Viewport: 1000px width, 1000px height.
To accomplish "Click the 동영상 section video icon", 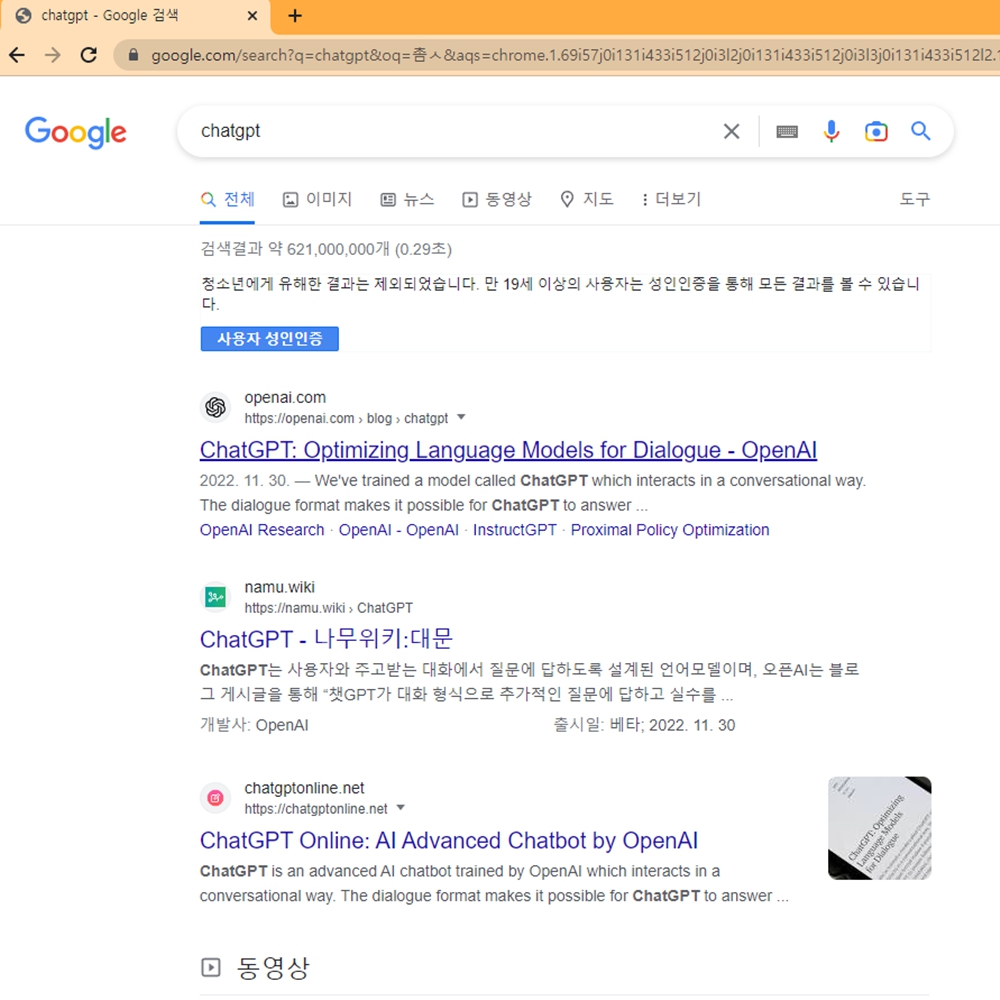I will tap(210, 967).
